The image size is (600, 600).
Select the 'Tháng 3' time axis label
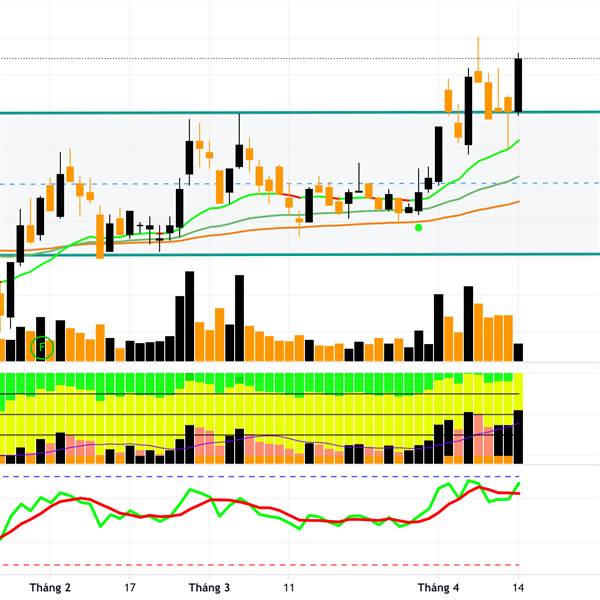click(209, 587)
